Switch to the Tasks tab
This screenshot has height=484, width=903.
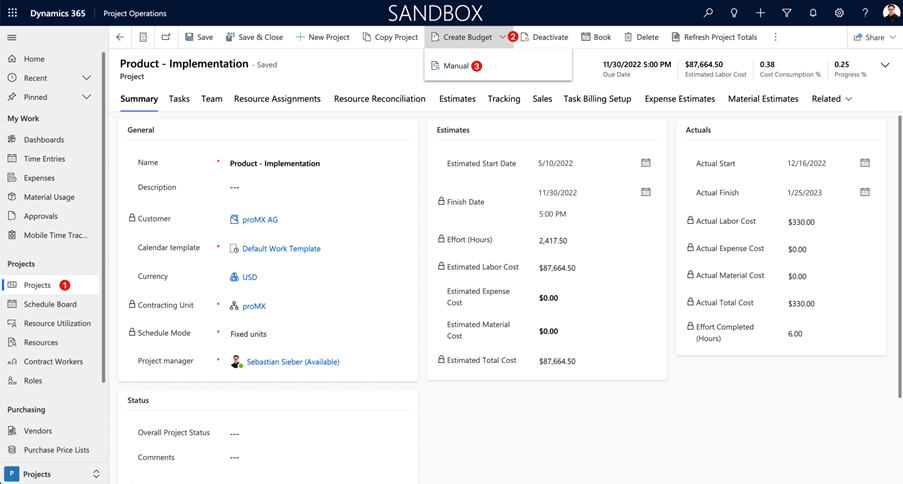point(179,99)
